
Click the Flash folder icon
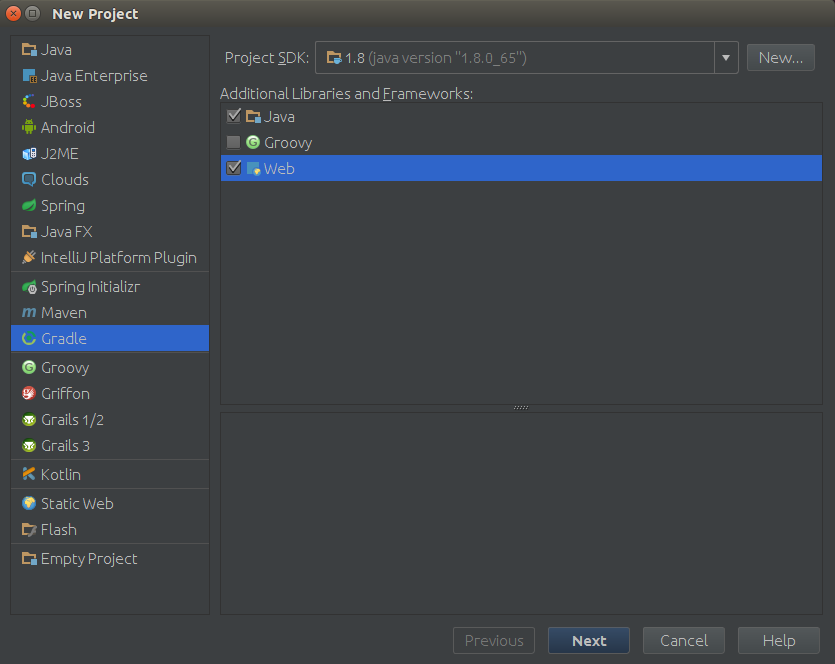29,529
